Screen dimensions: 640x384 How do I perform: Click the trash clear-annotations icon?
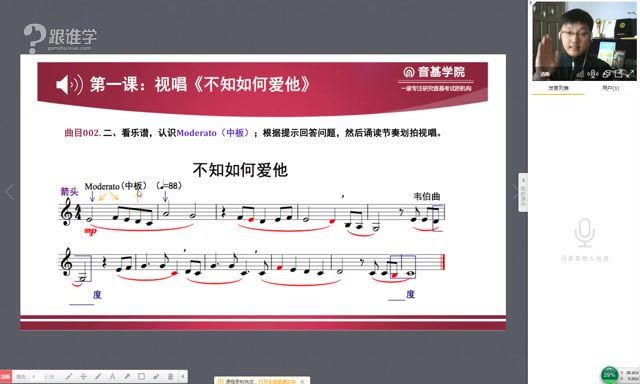pyautogui.click(x=170, y=376)
